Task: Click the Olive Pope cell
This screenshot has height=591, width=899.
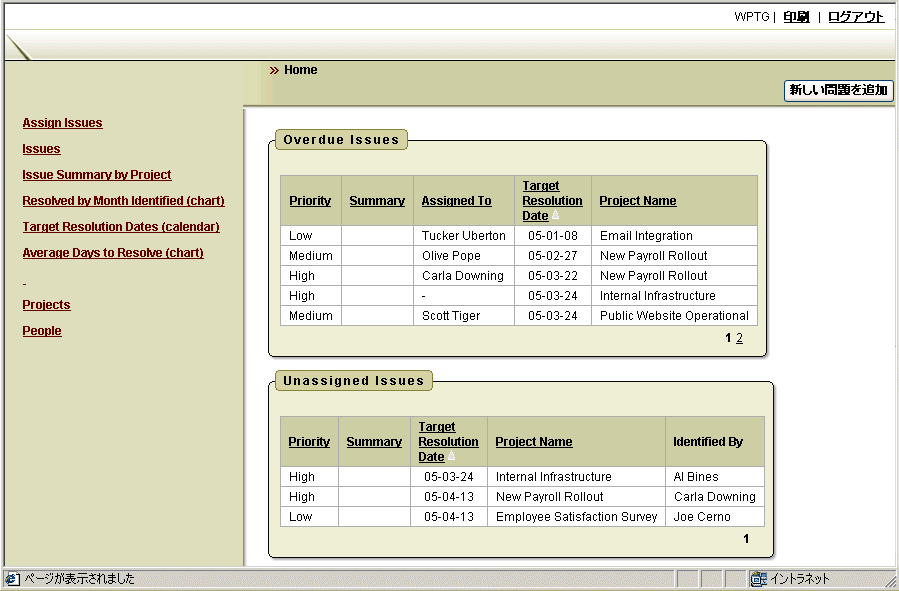Action: (x=464, y=256)
